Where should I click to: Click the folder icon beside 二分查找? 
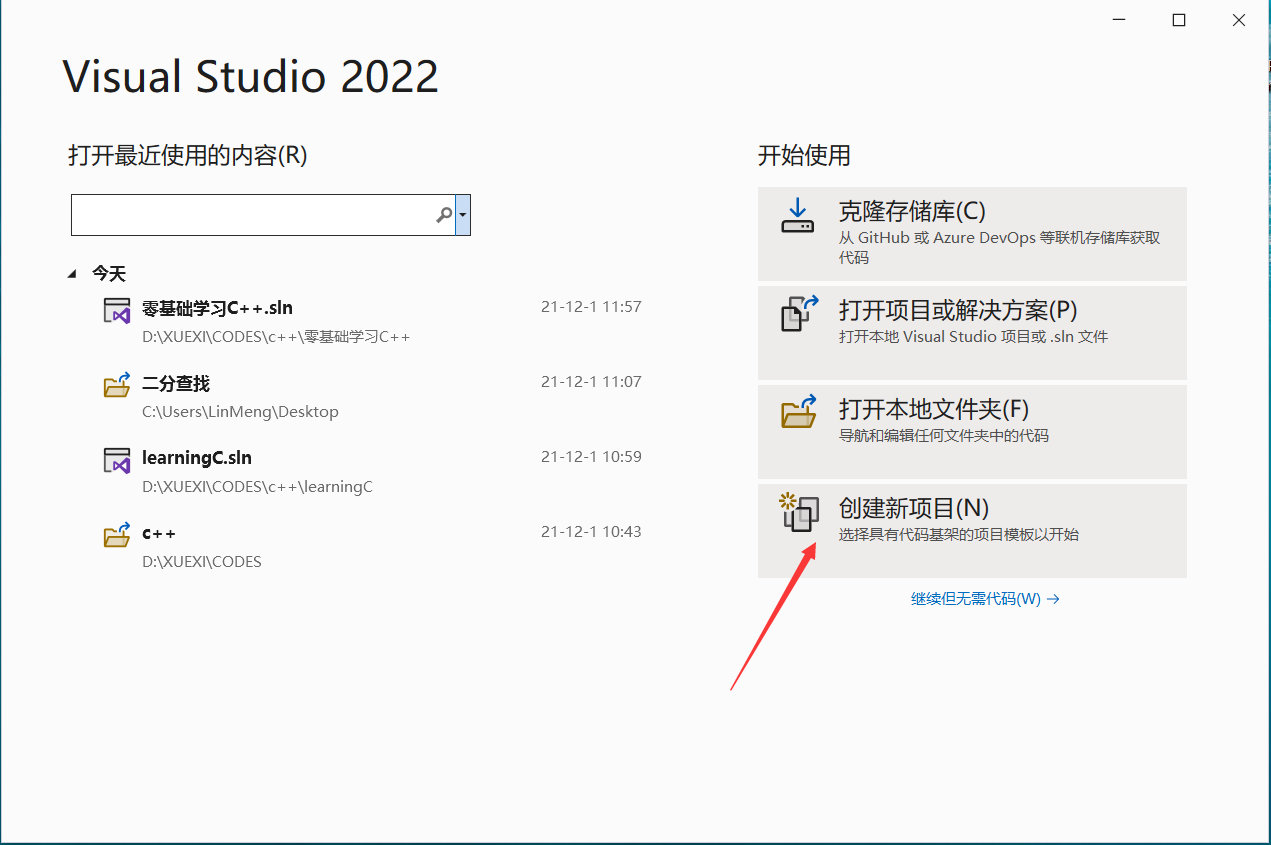point(117,385)
